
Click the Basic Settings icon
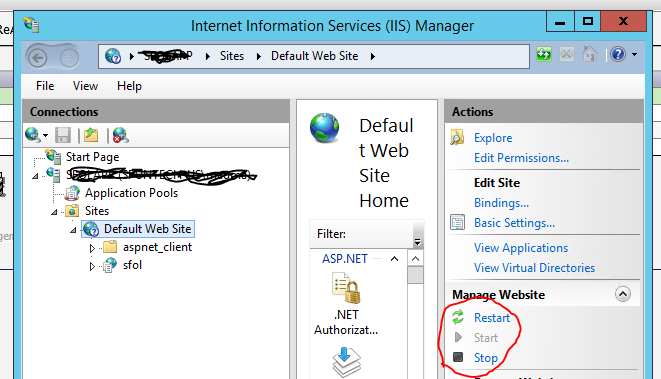pos(457,222)
